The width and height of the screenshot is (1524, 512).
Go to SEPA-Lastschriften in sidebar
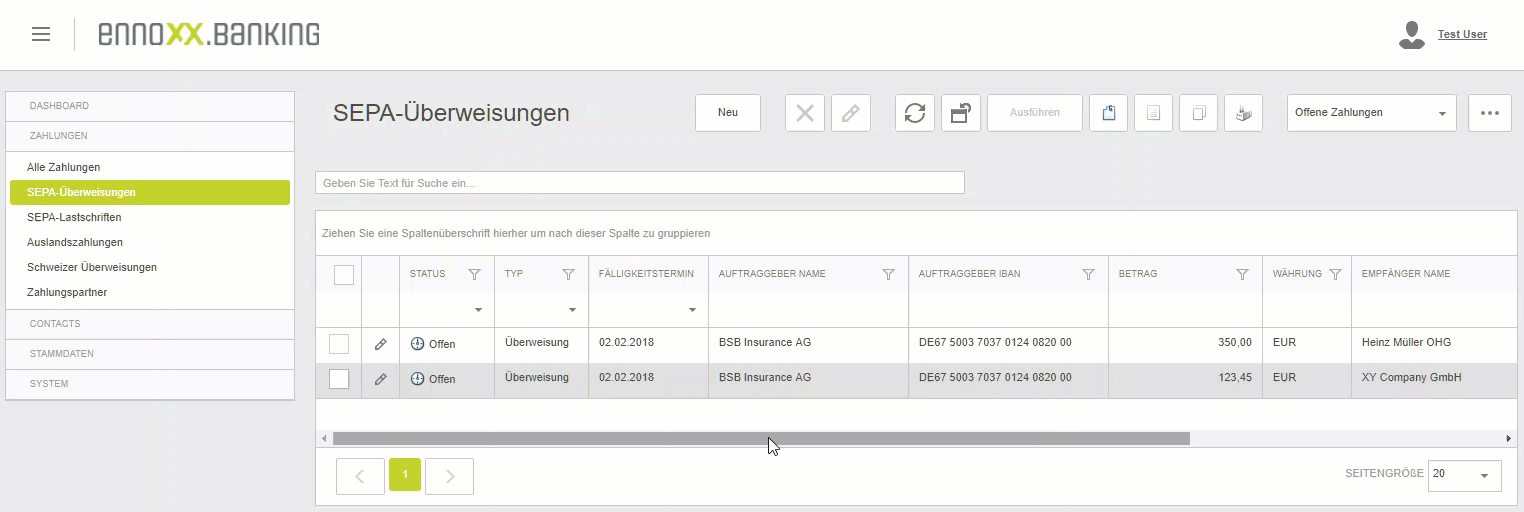coord(74,217)
